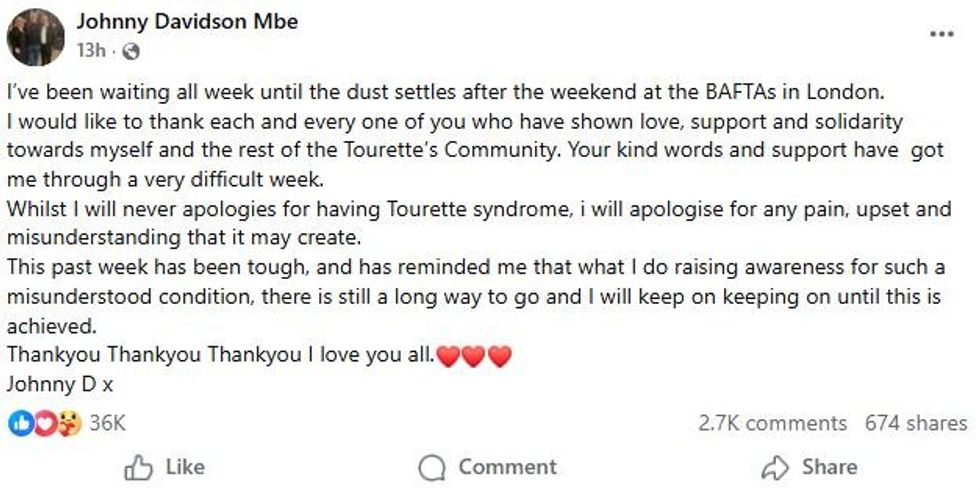The width and height of the screenshot is (980, 492).
Task: Show the 2.7K comments
Action: [772, 423]
